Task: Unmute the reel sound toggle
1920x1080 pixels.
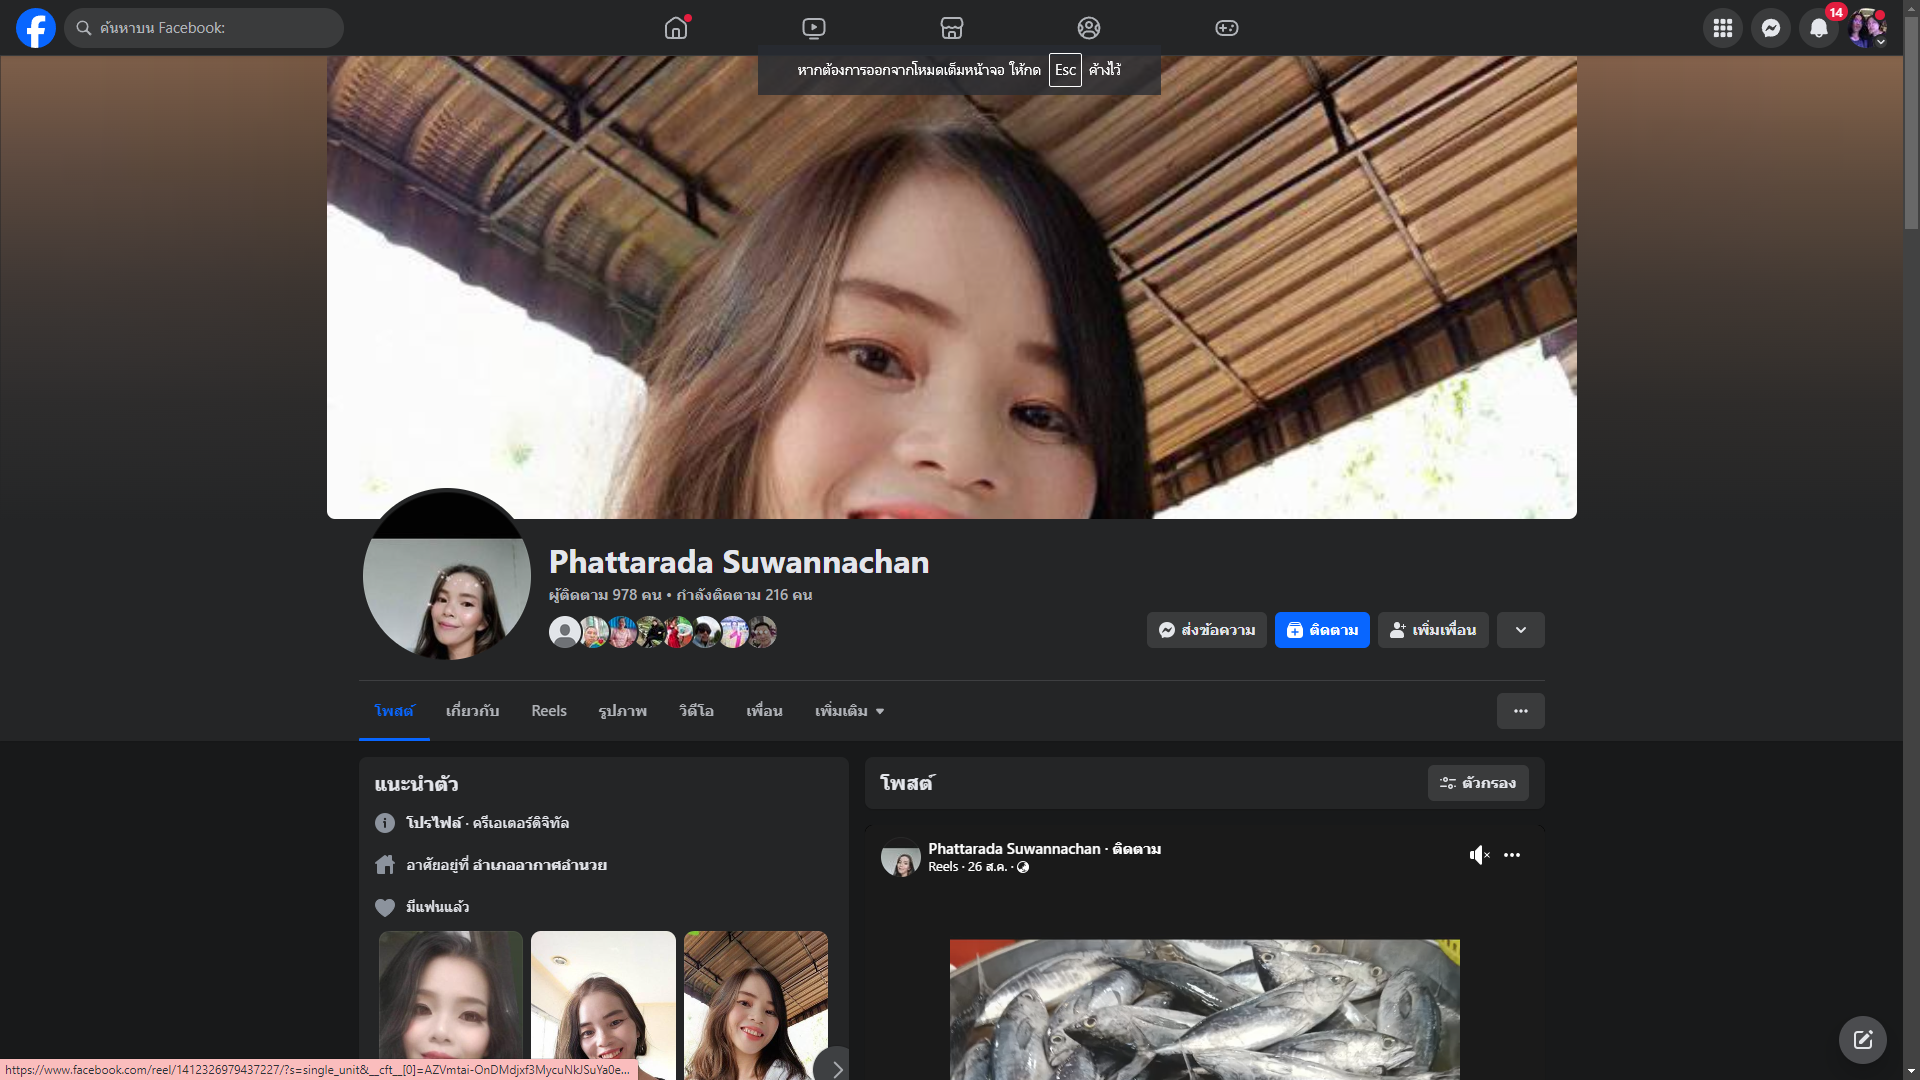Action: click(1479, 855)
